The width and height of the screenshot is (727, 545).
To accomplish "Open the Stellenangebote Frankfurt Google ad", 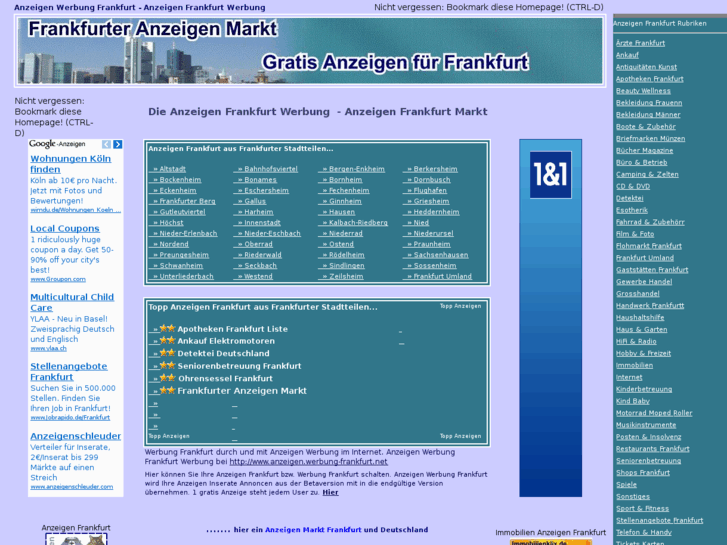I will [69, 372].
